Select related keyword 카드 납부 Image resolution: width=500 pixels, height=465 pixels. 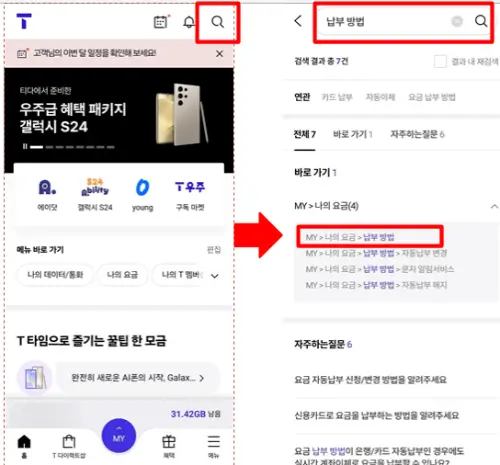[x=337, y=97]
